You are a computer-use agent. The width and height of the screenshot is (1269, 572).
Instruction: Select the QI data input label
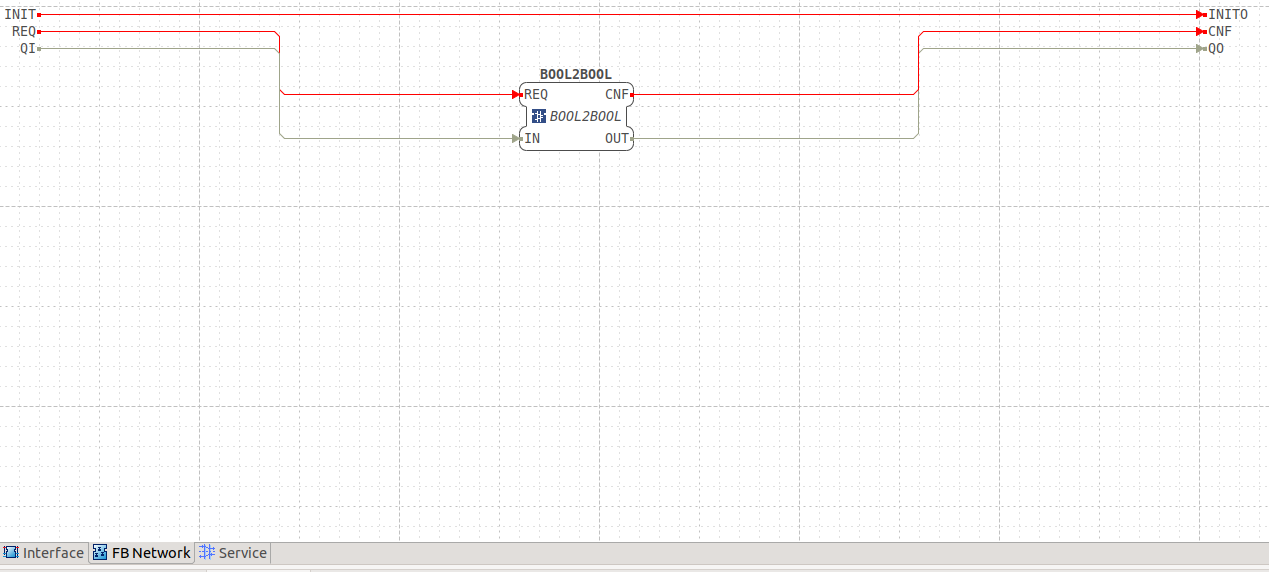click(28, 48)
